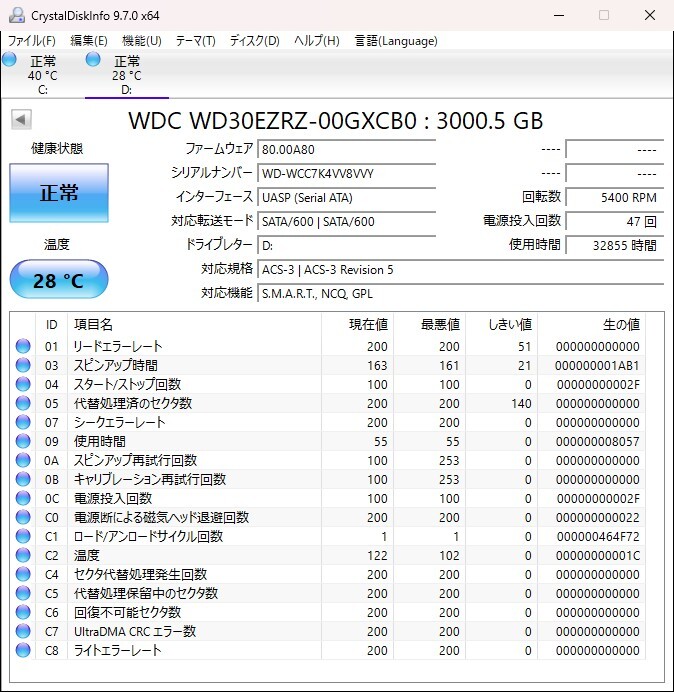Click status orb for 代替処理保留中のセクタ数 row
This screenshot has width=674, height=692.
(23, 593)
